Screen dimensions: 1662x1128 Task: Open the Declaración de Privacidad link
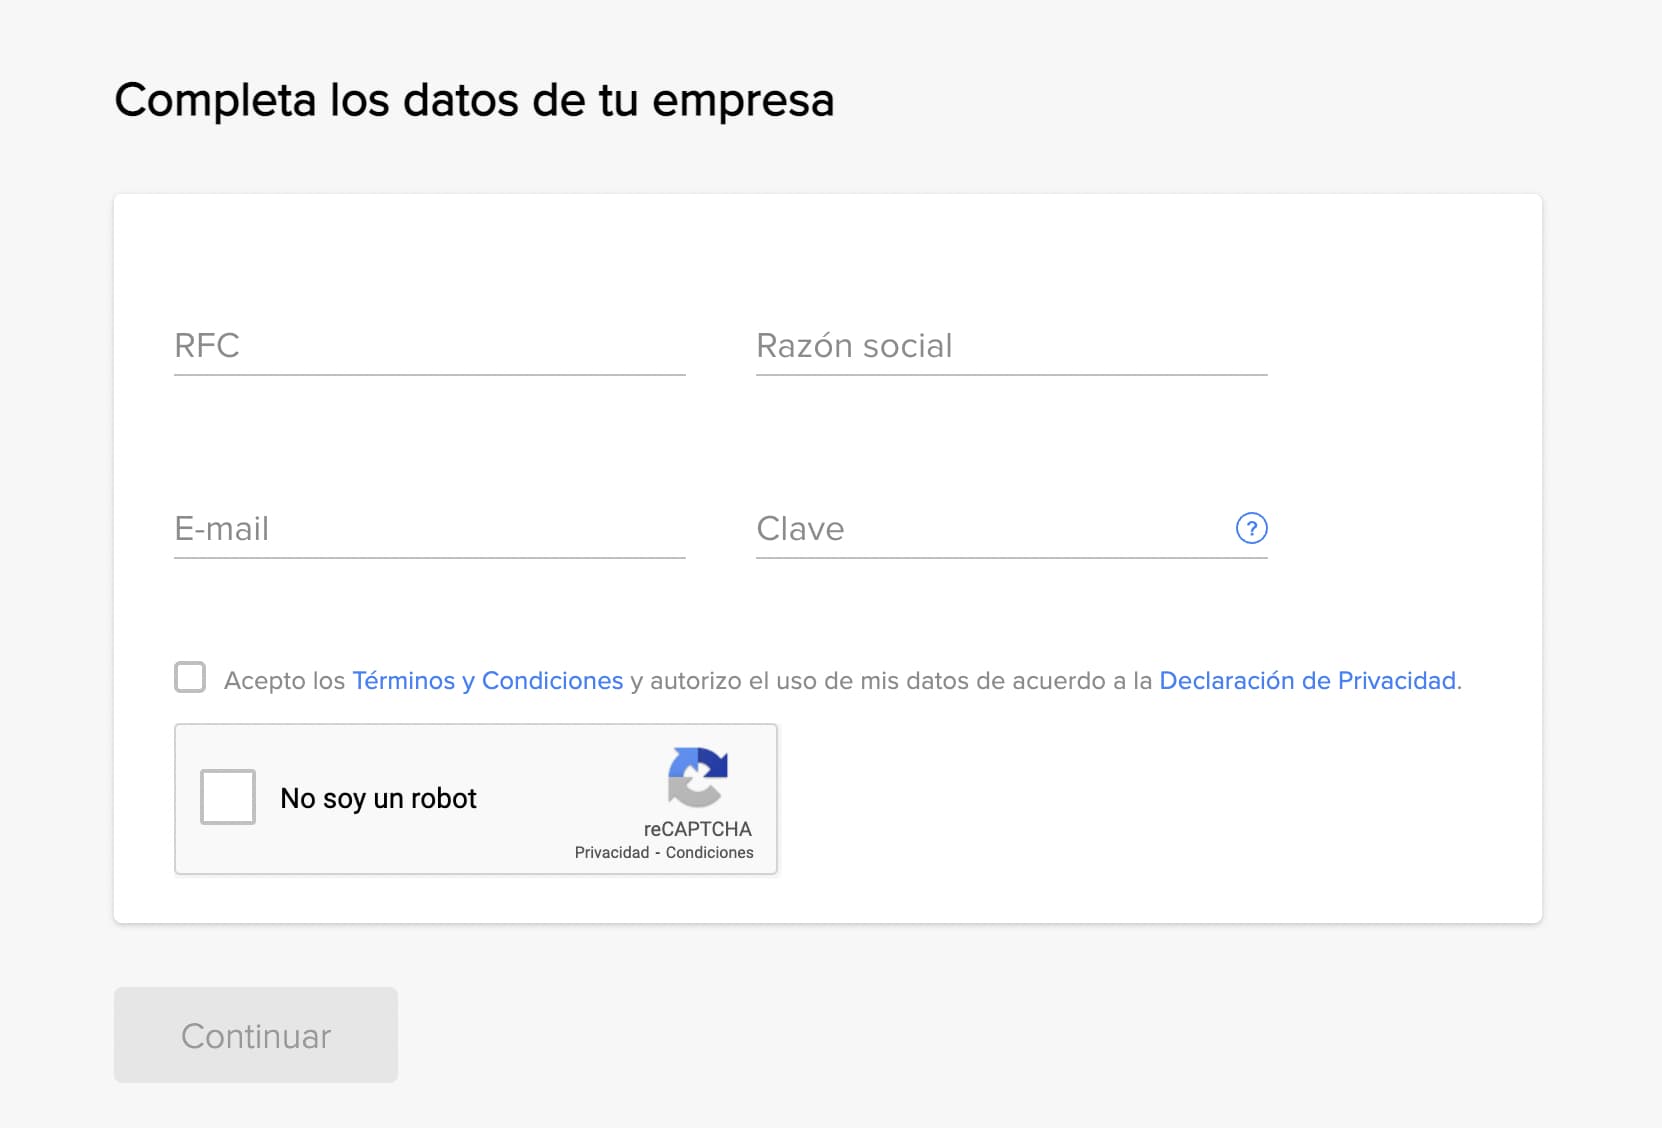1307,681
